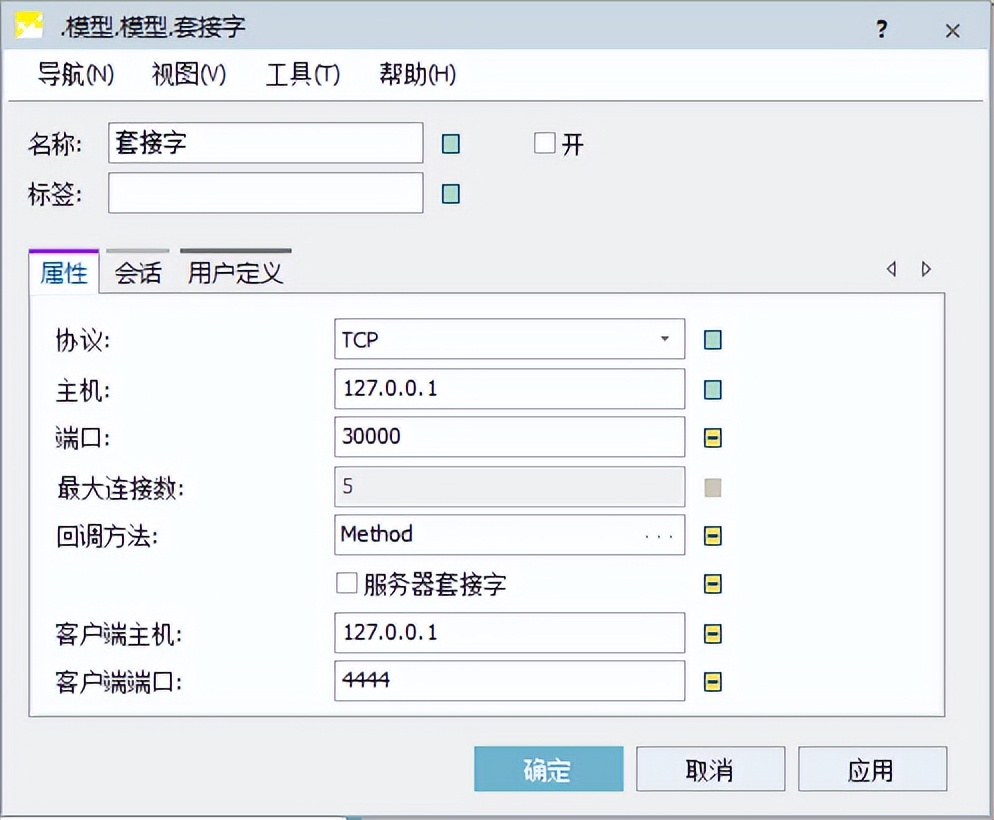Click the minus icon beside 客户端主机
994x820 pixels.
click(x=712, y=633)
